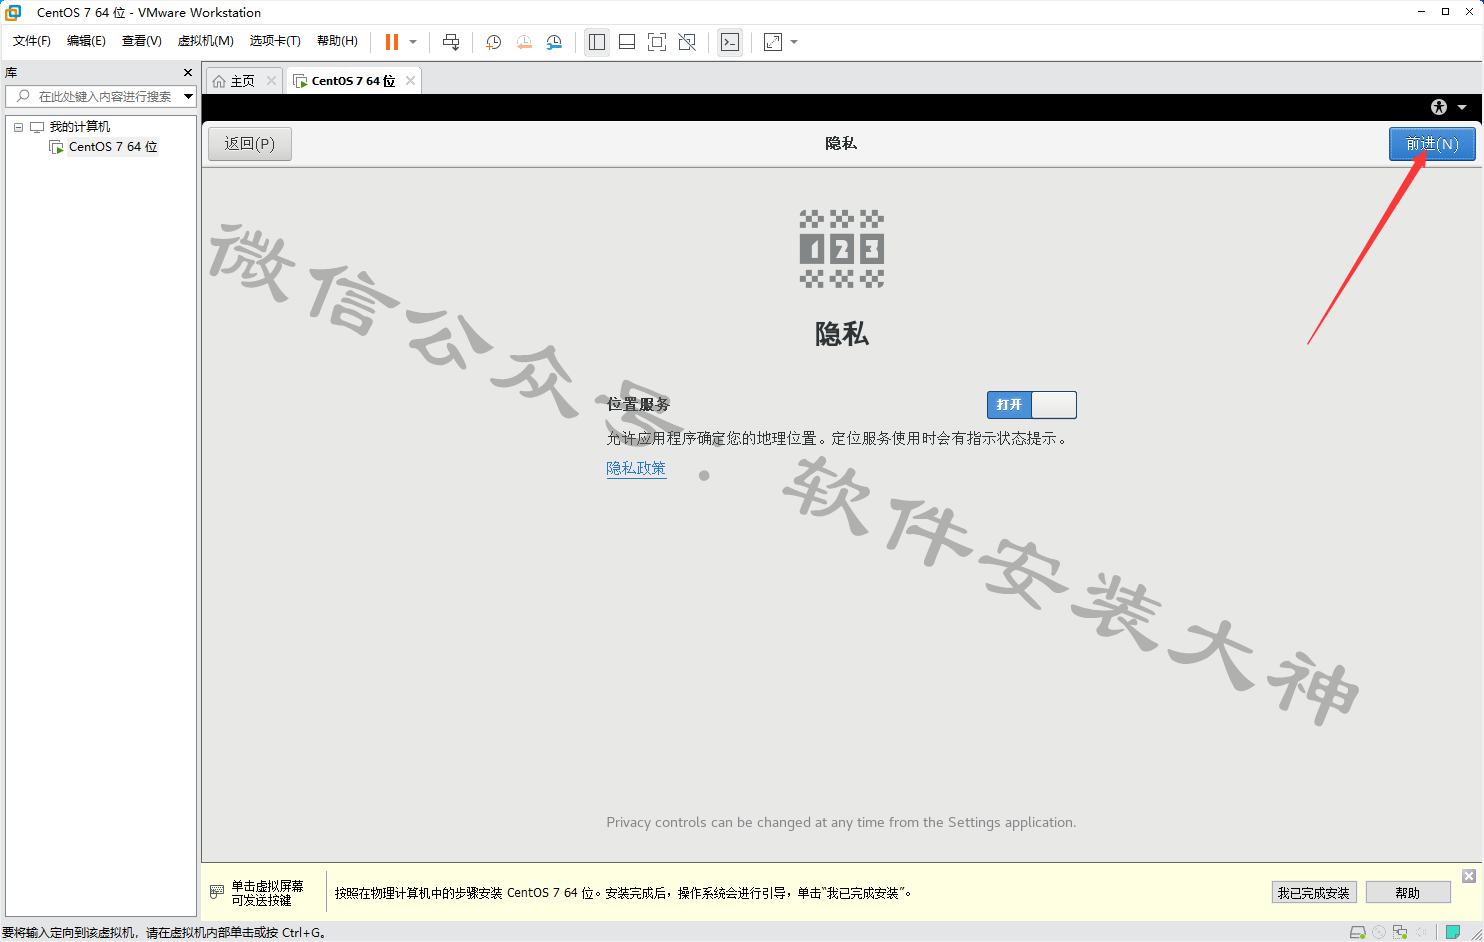Click the keyboard icon in hint bar
1484x942 pixels.
coord(217,892)
